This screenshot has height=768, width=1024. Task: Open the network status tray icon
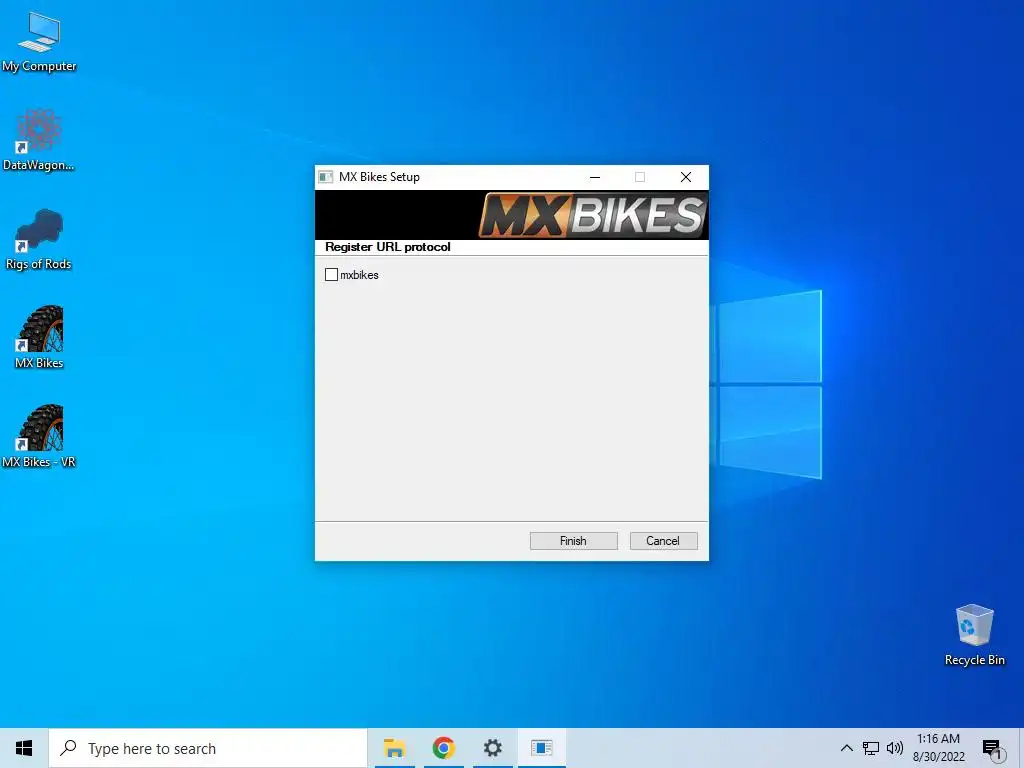(871, 748)
